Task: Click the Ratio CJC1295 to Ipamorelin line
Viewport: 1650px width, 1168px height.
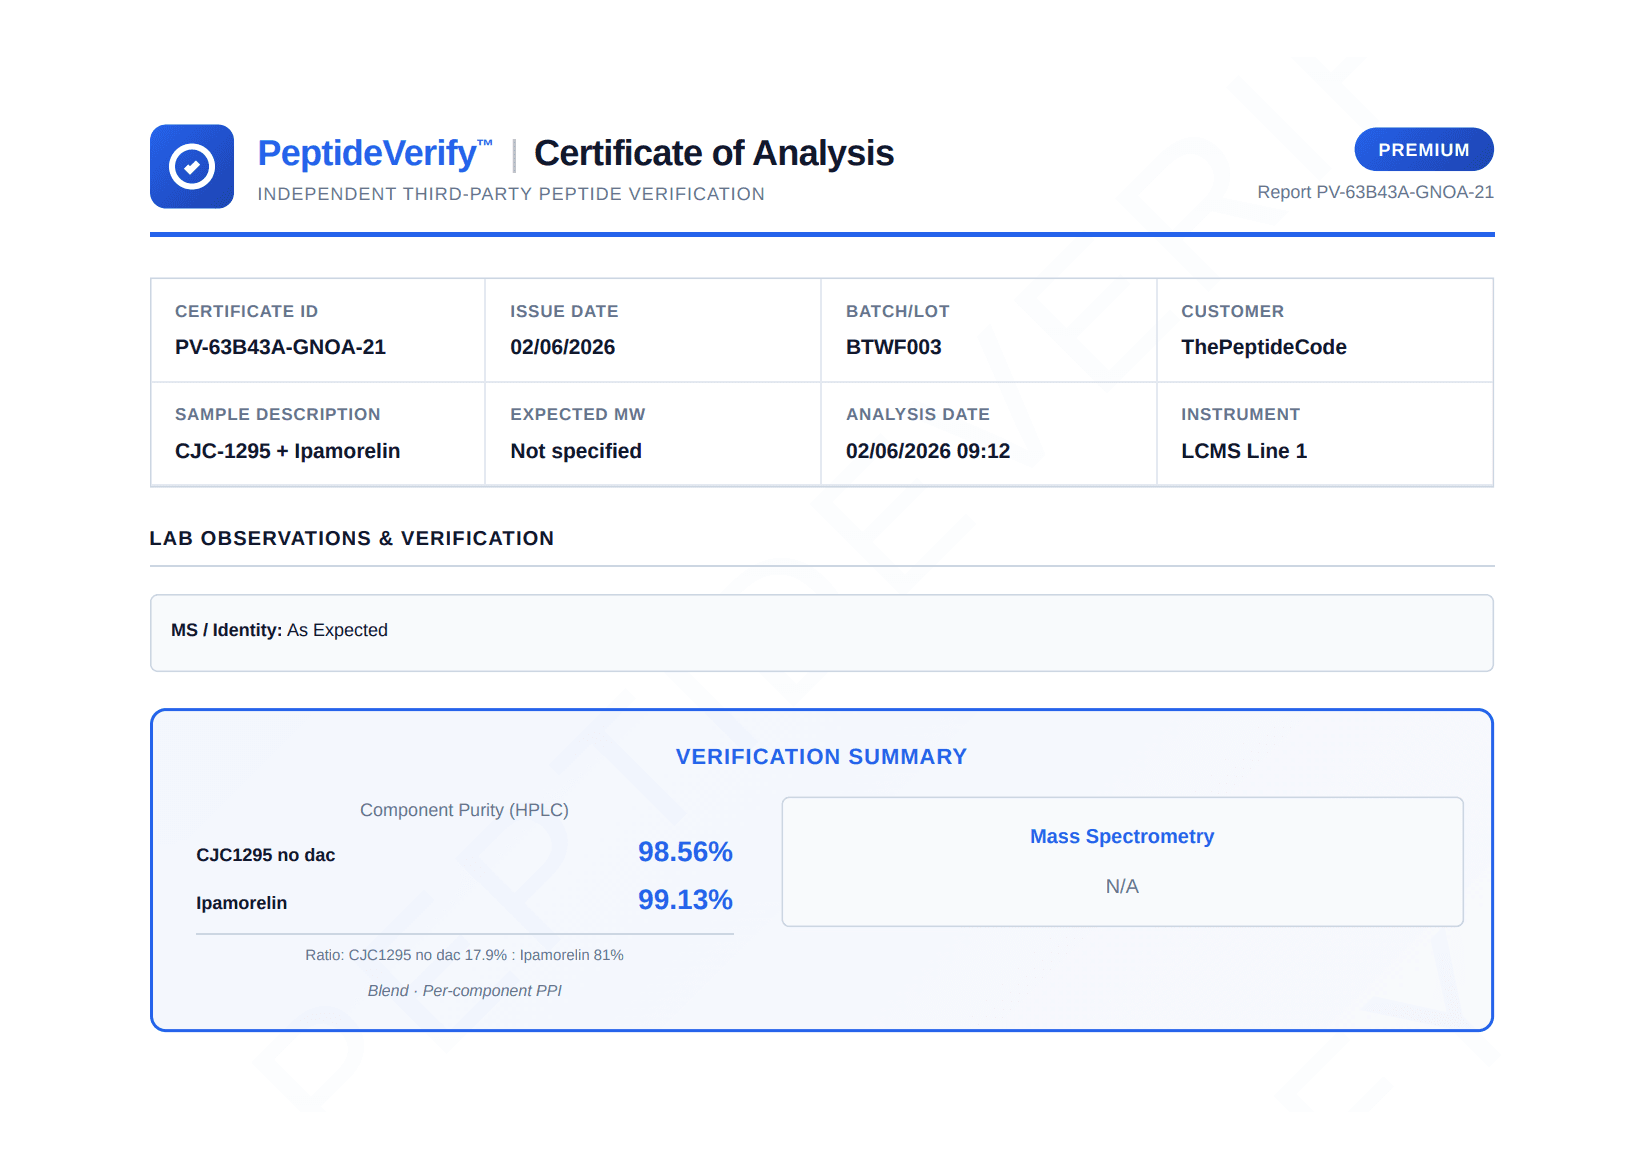Action: click(464, 955)
